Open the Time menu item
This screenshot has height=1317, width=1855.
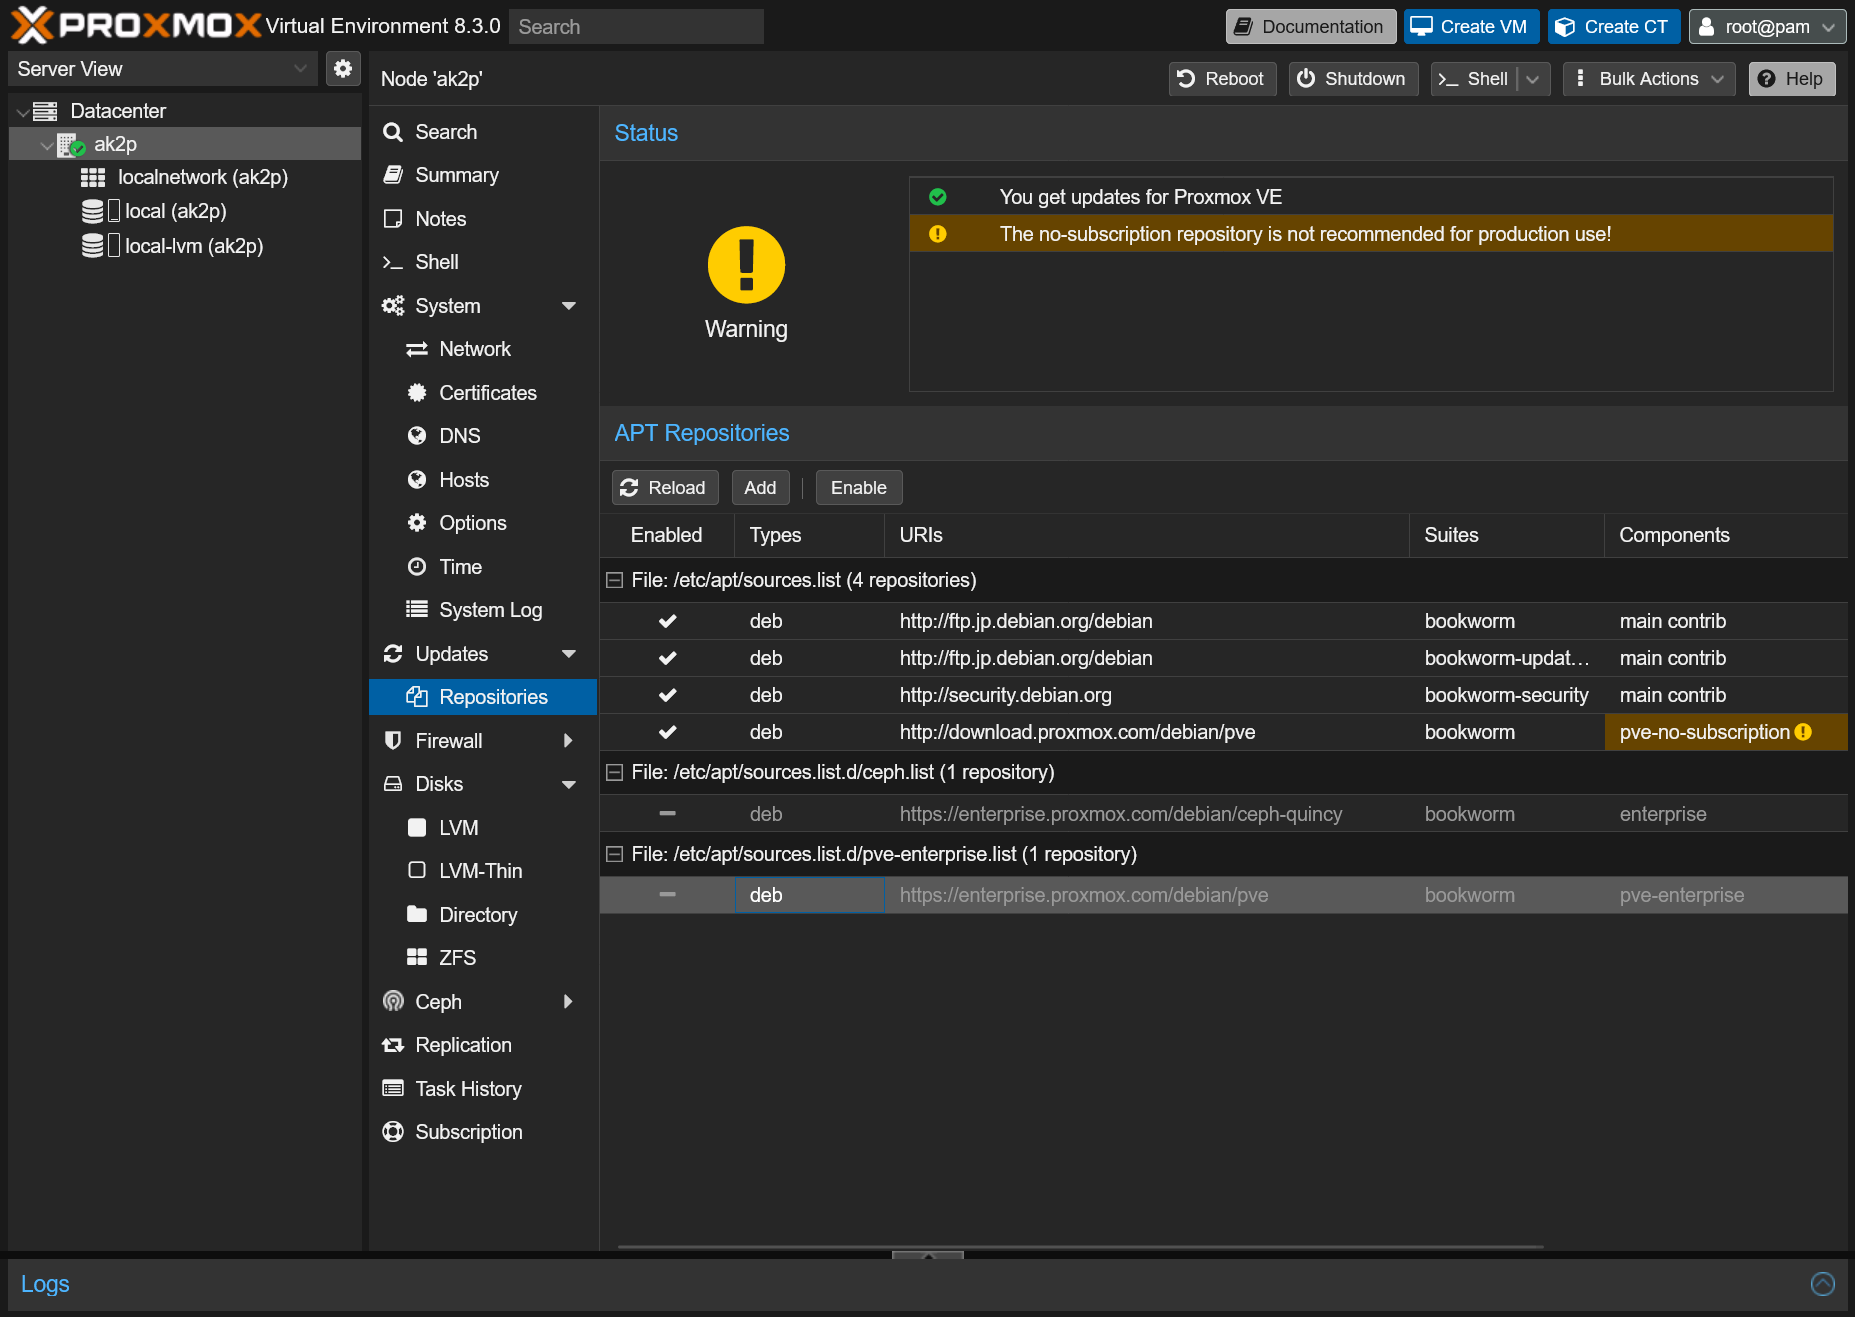click(483, 567)
